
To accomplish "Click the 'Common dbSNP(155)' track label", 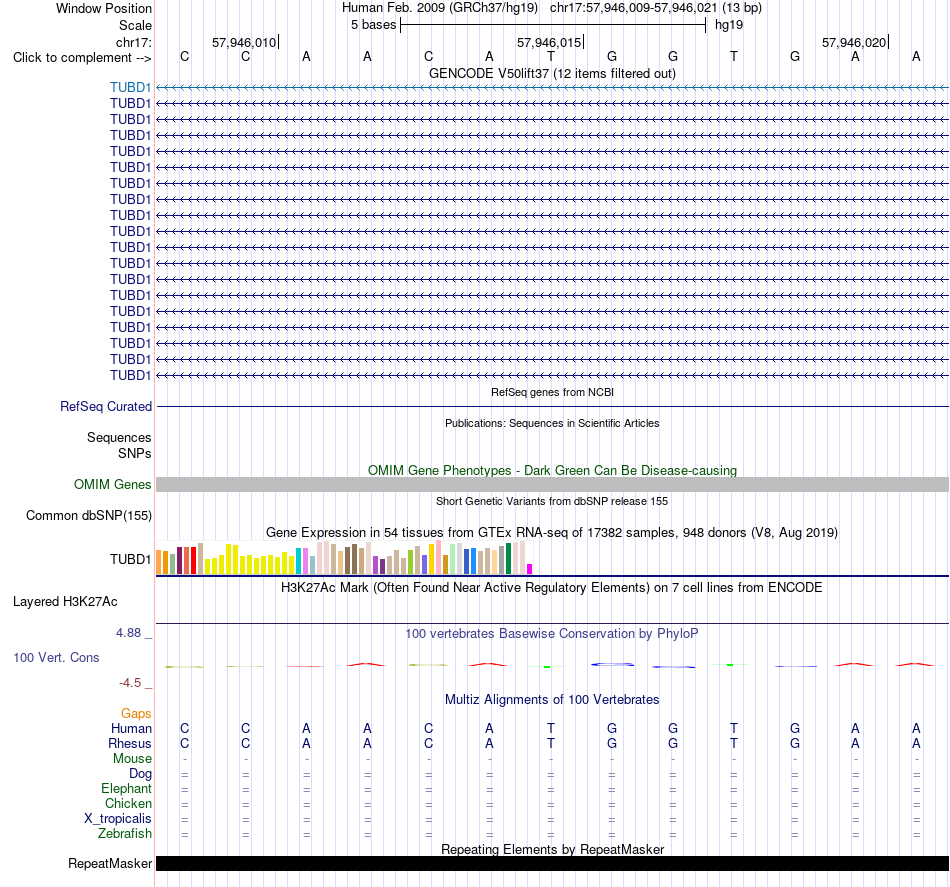I will point(88,516).
